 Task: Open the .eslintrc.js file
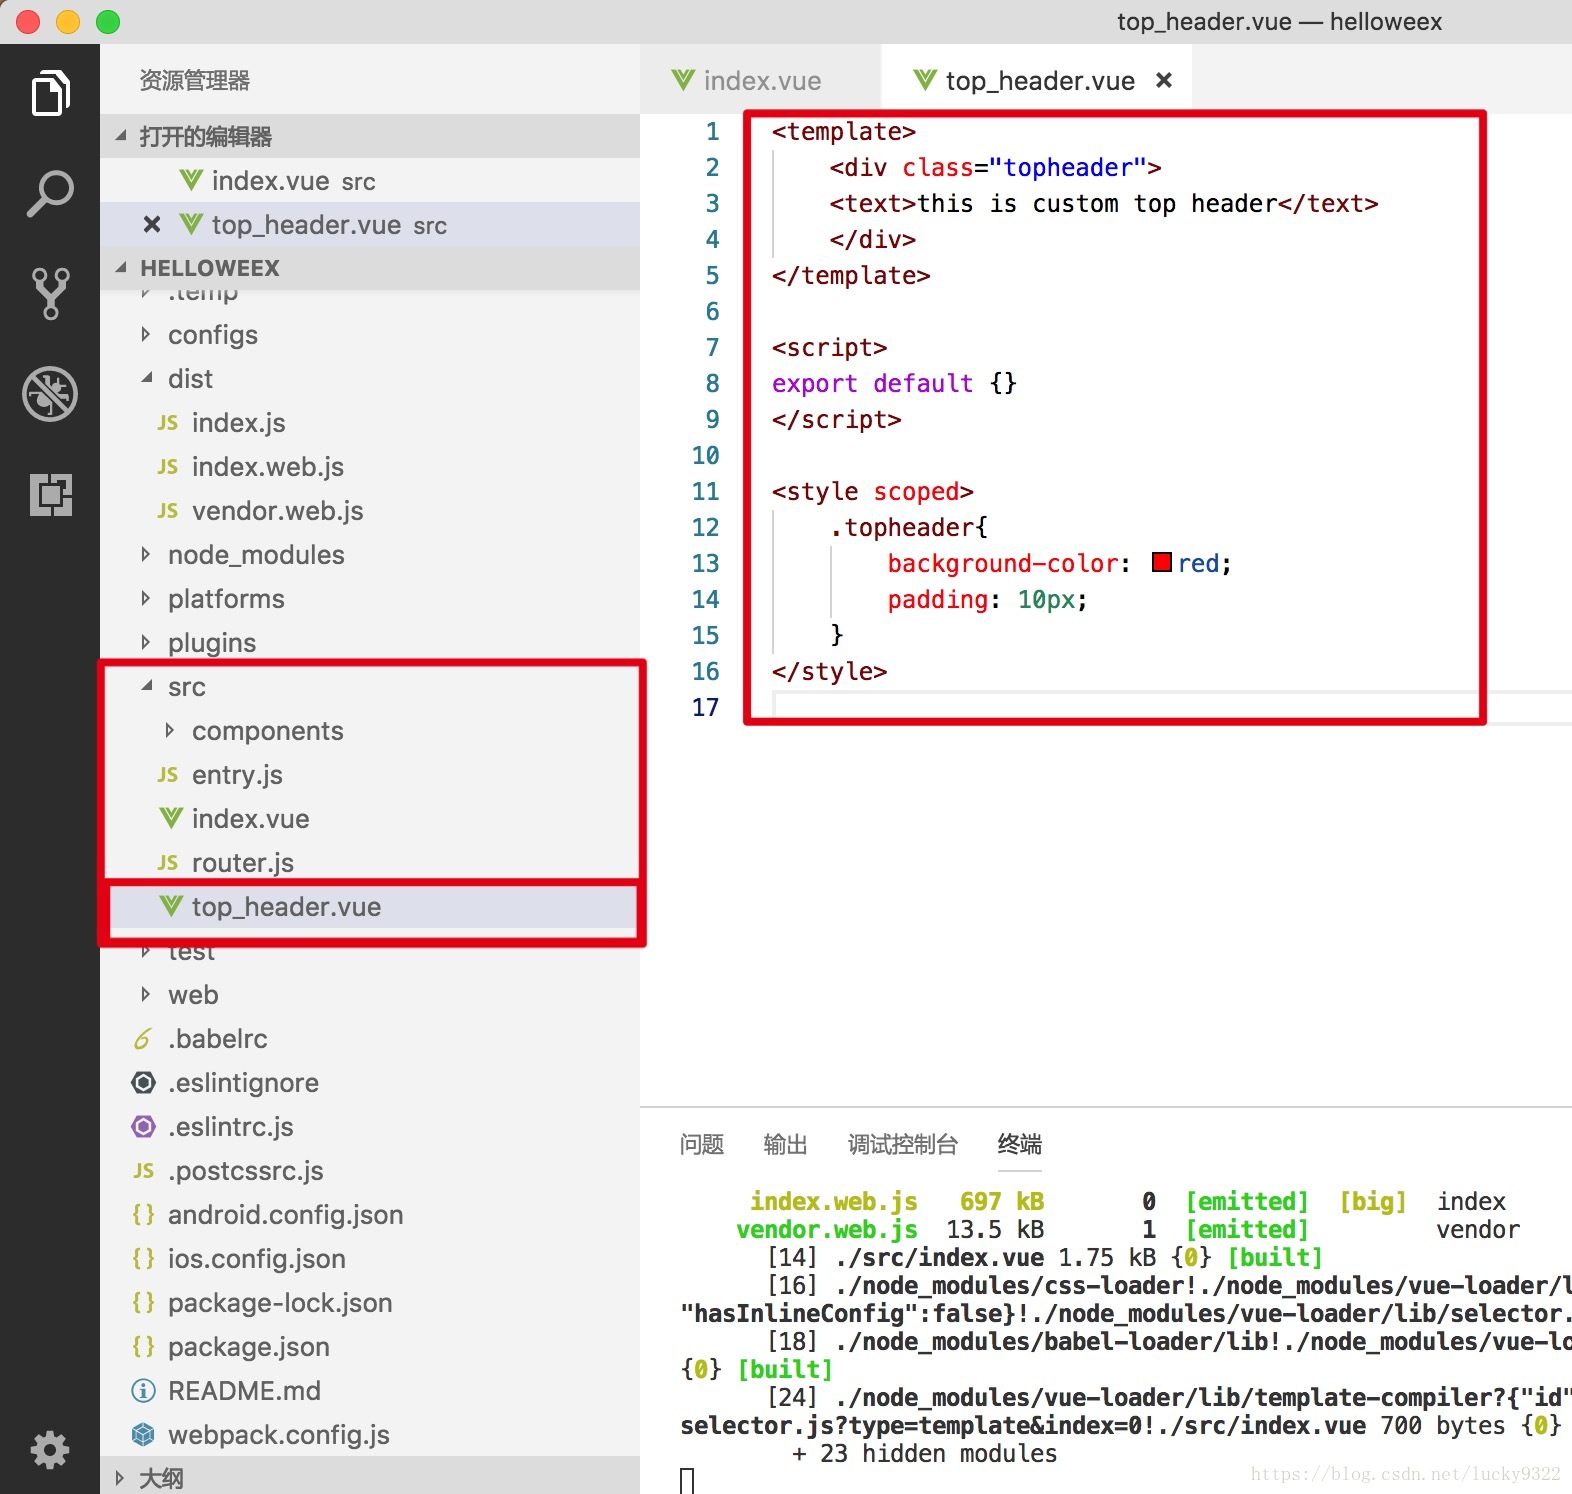coord(370,1127)
